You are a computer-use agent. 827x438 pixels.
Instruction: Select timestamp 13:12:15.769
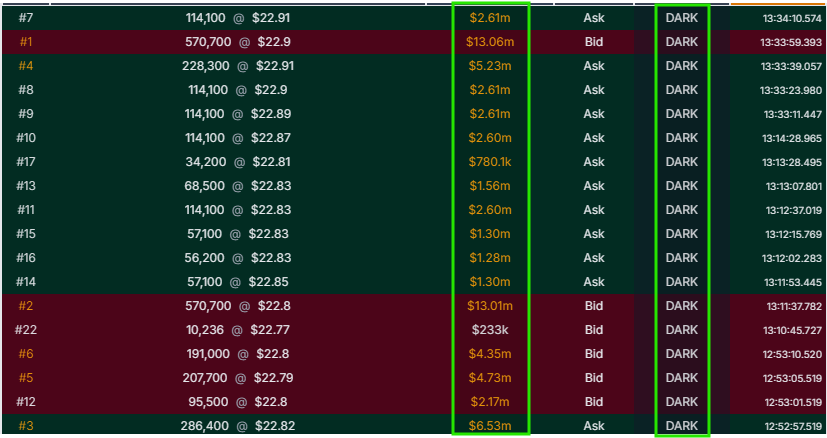point(794,234)
